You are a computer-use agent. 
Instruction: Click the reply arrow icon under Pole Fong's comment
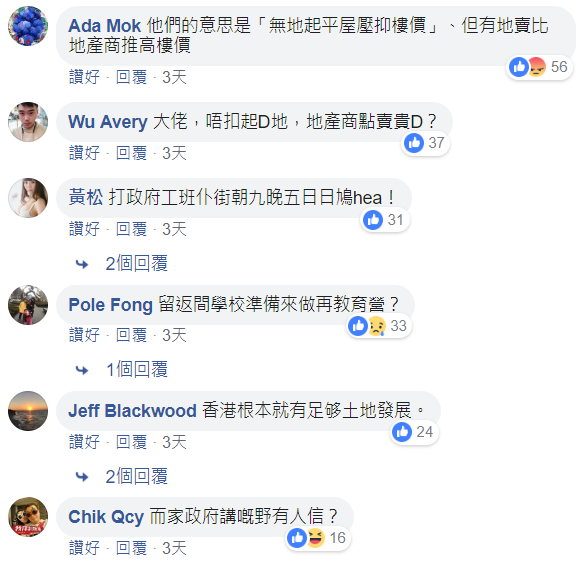point(82,370)
